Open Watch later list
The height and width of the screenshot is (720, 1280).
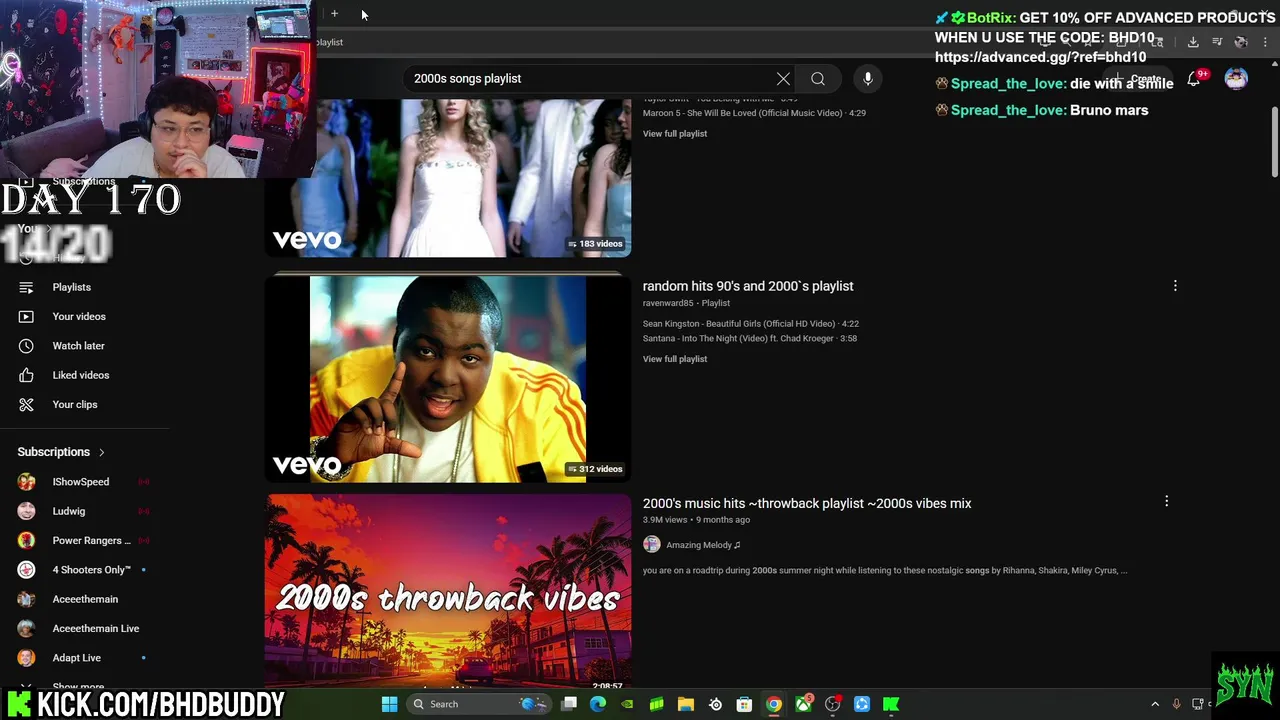(78, 346)
